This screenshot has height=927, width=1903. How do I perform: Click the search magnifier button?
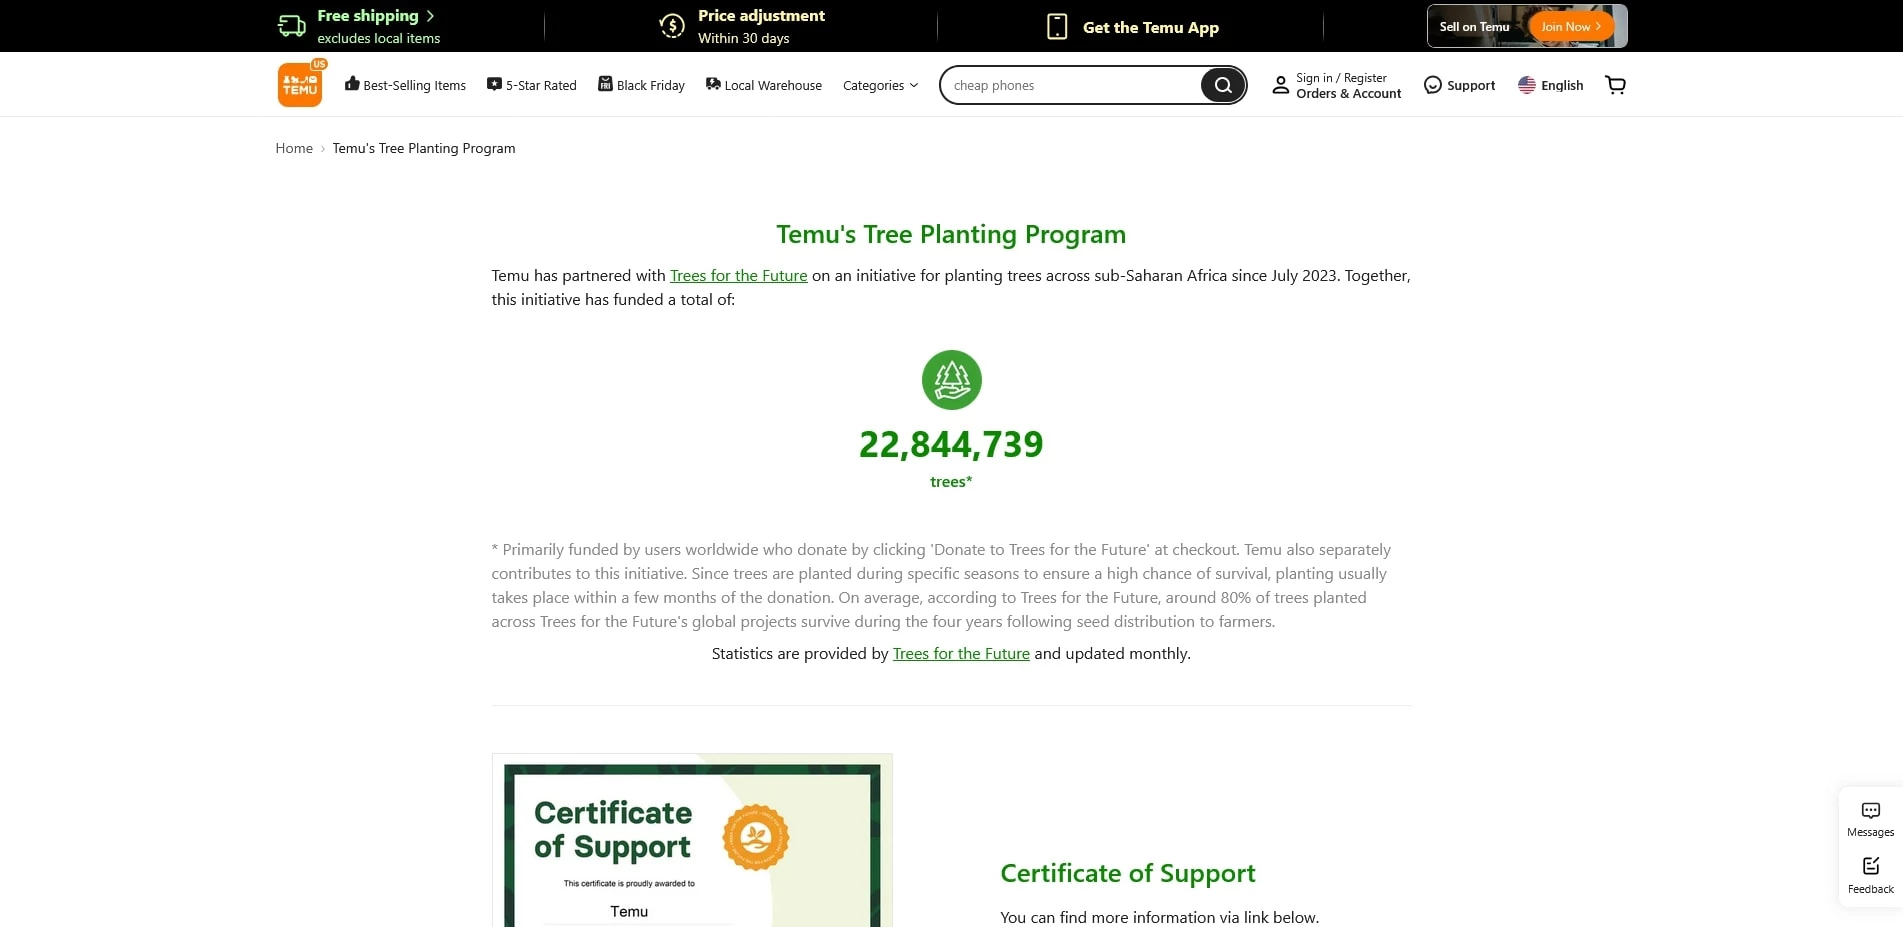tap(1222, 85)
